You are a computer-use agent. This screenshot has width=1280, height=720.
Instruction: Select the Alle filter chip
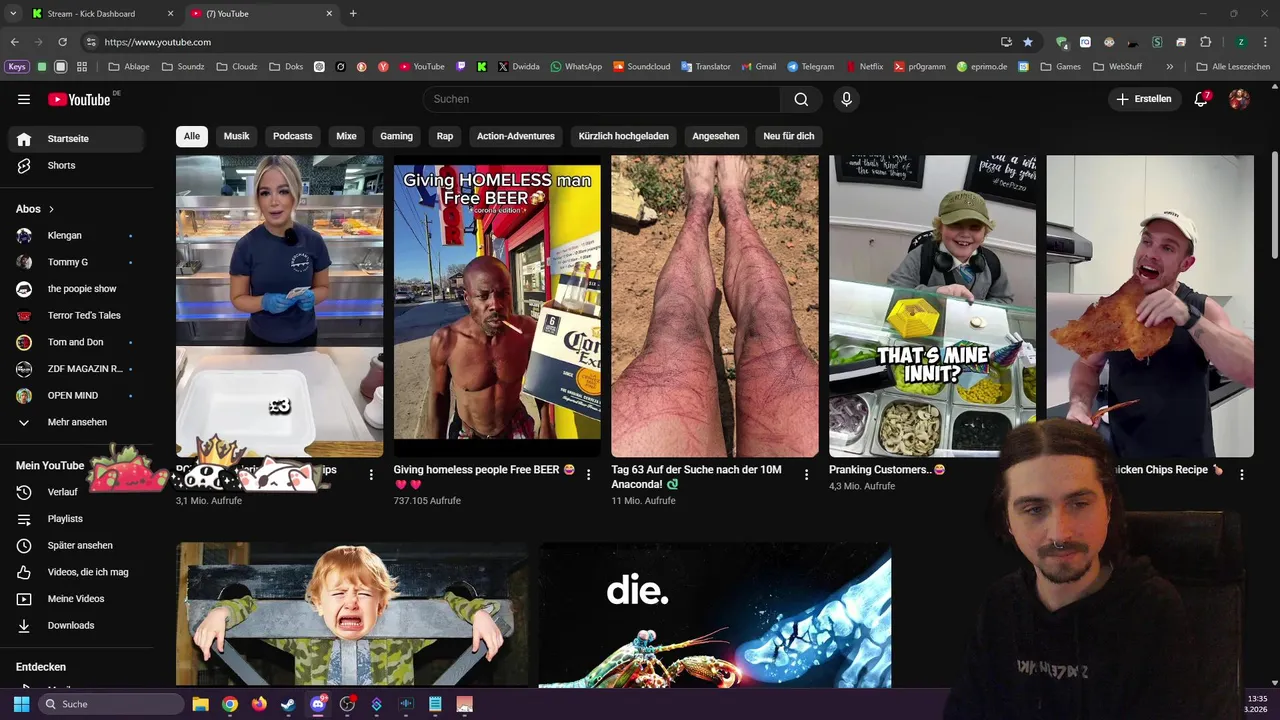click(x=192, y=136)
